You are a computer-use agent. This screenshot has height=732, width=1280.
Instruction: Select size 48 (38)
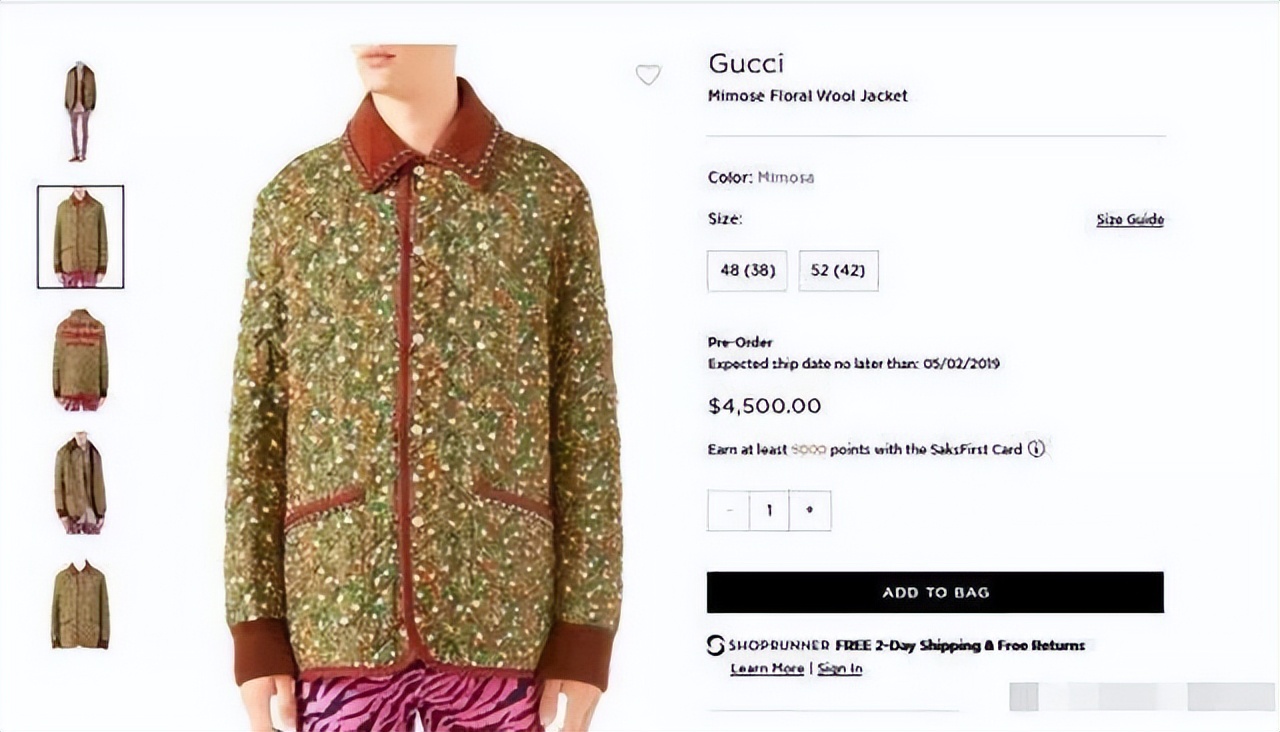[747, 271]
